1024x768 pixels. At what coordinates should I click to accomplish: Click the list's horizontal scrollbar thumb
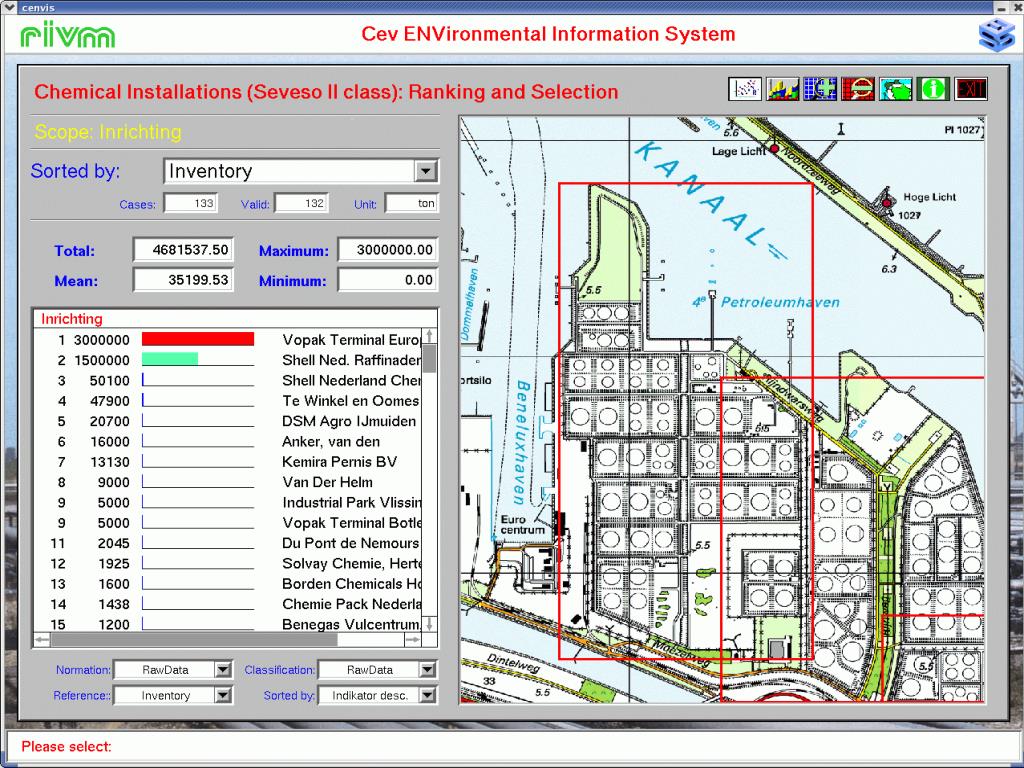click(195, 640)
